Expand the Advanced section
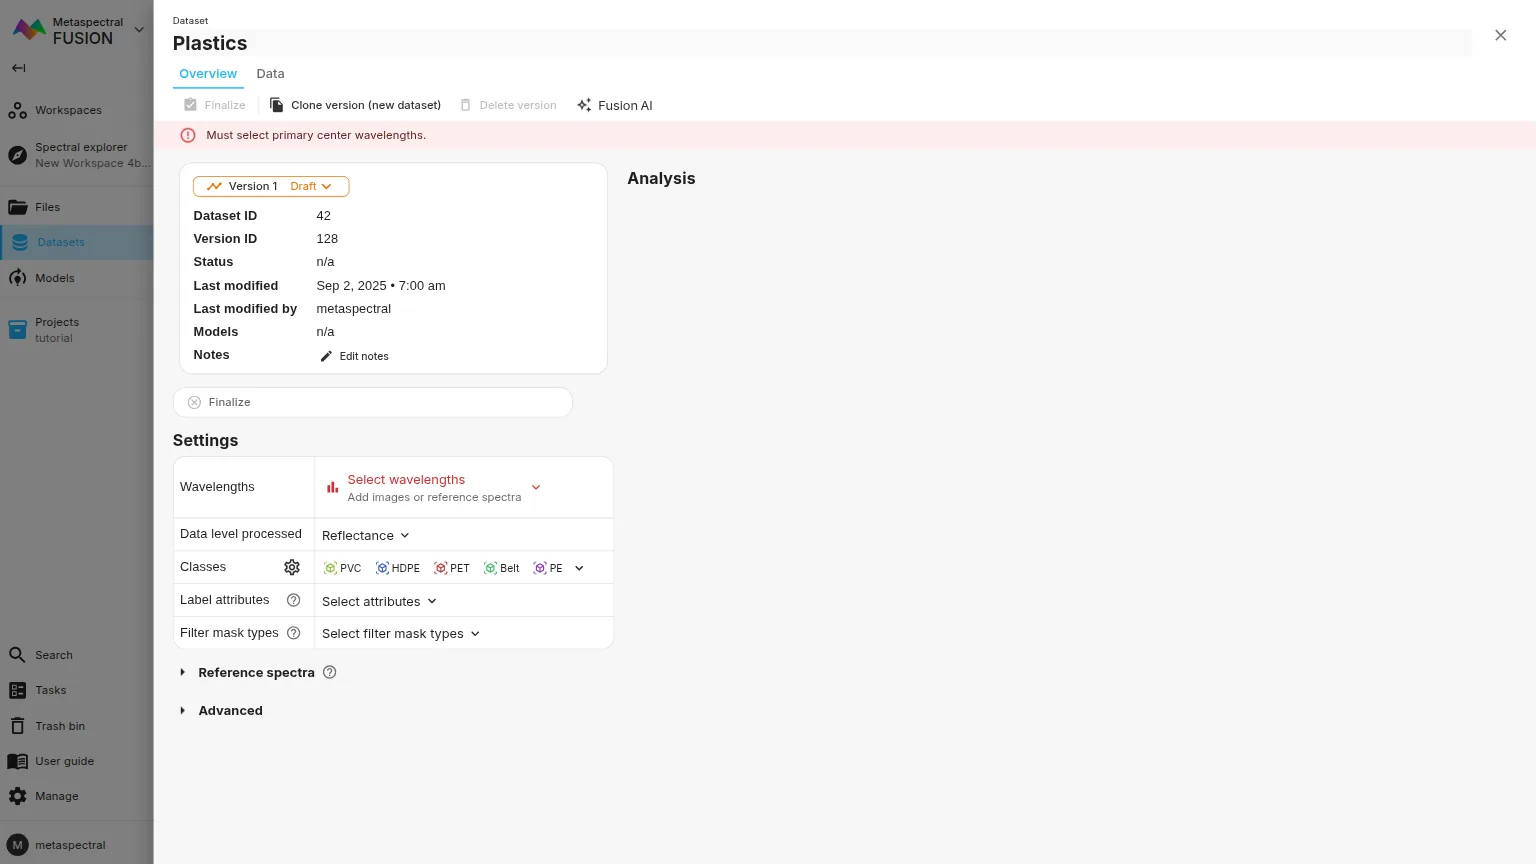 point(229,711)
